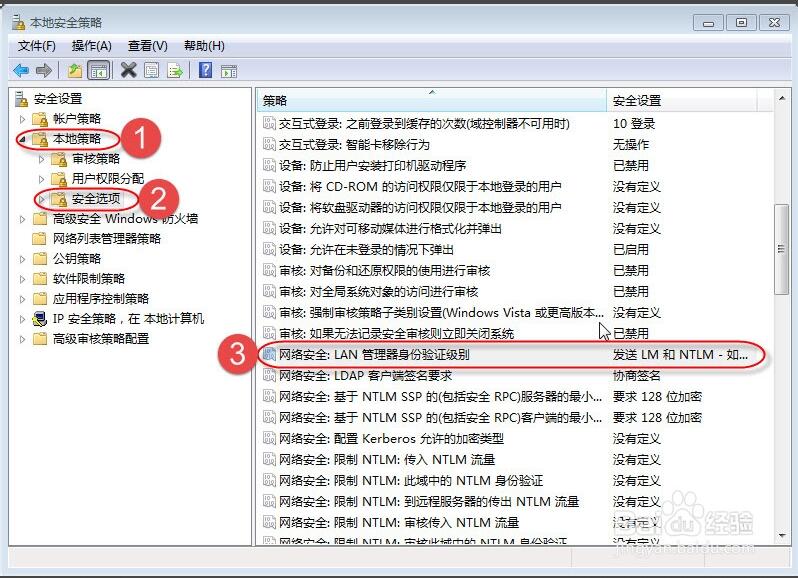The width and height of the screenshot is (798, 578).
Task: Toggle the show/hide console tree icon
Action: click(x=99, y=70)
